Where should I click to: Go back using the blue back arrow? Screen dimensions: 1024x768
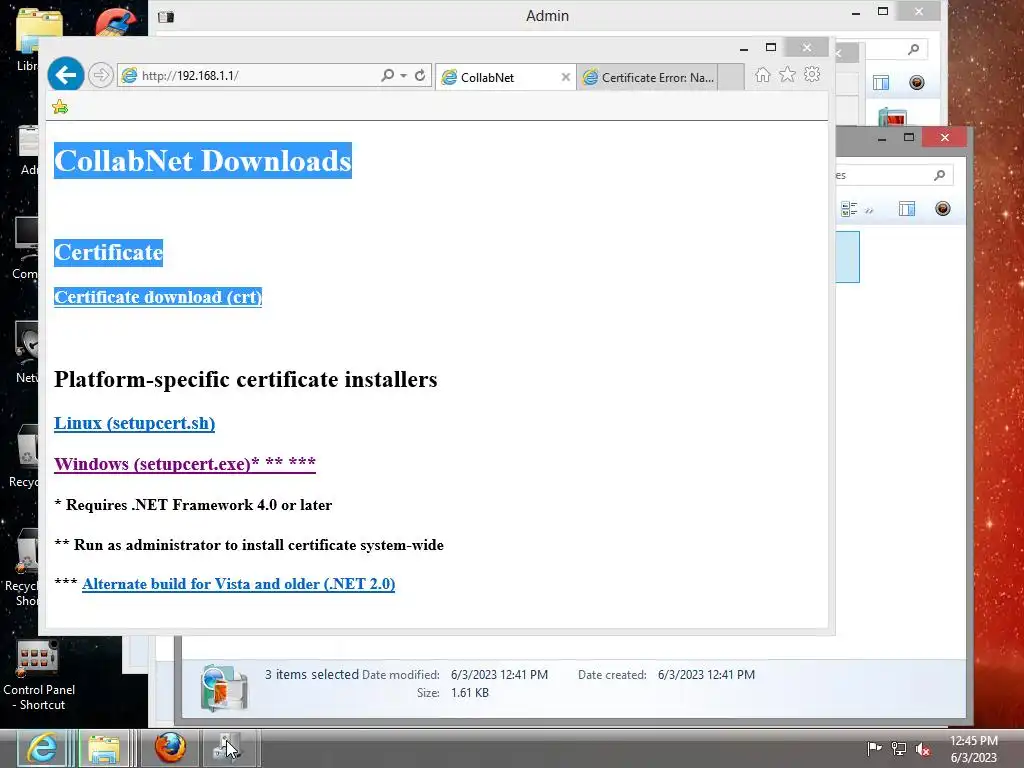pyautogui.click(x=65, y=75)
